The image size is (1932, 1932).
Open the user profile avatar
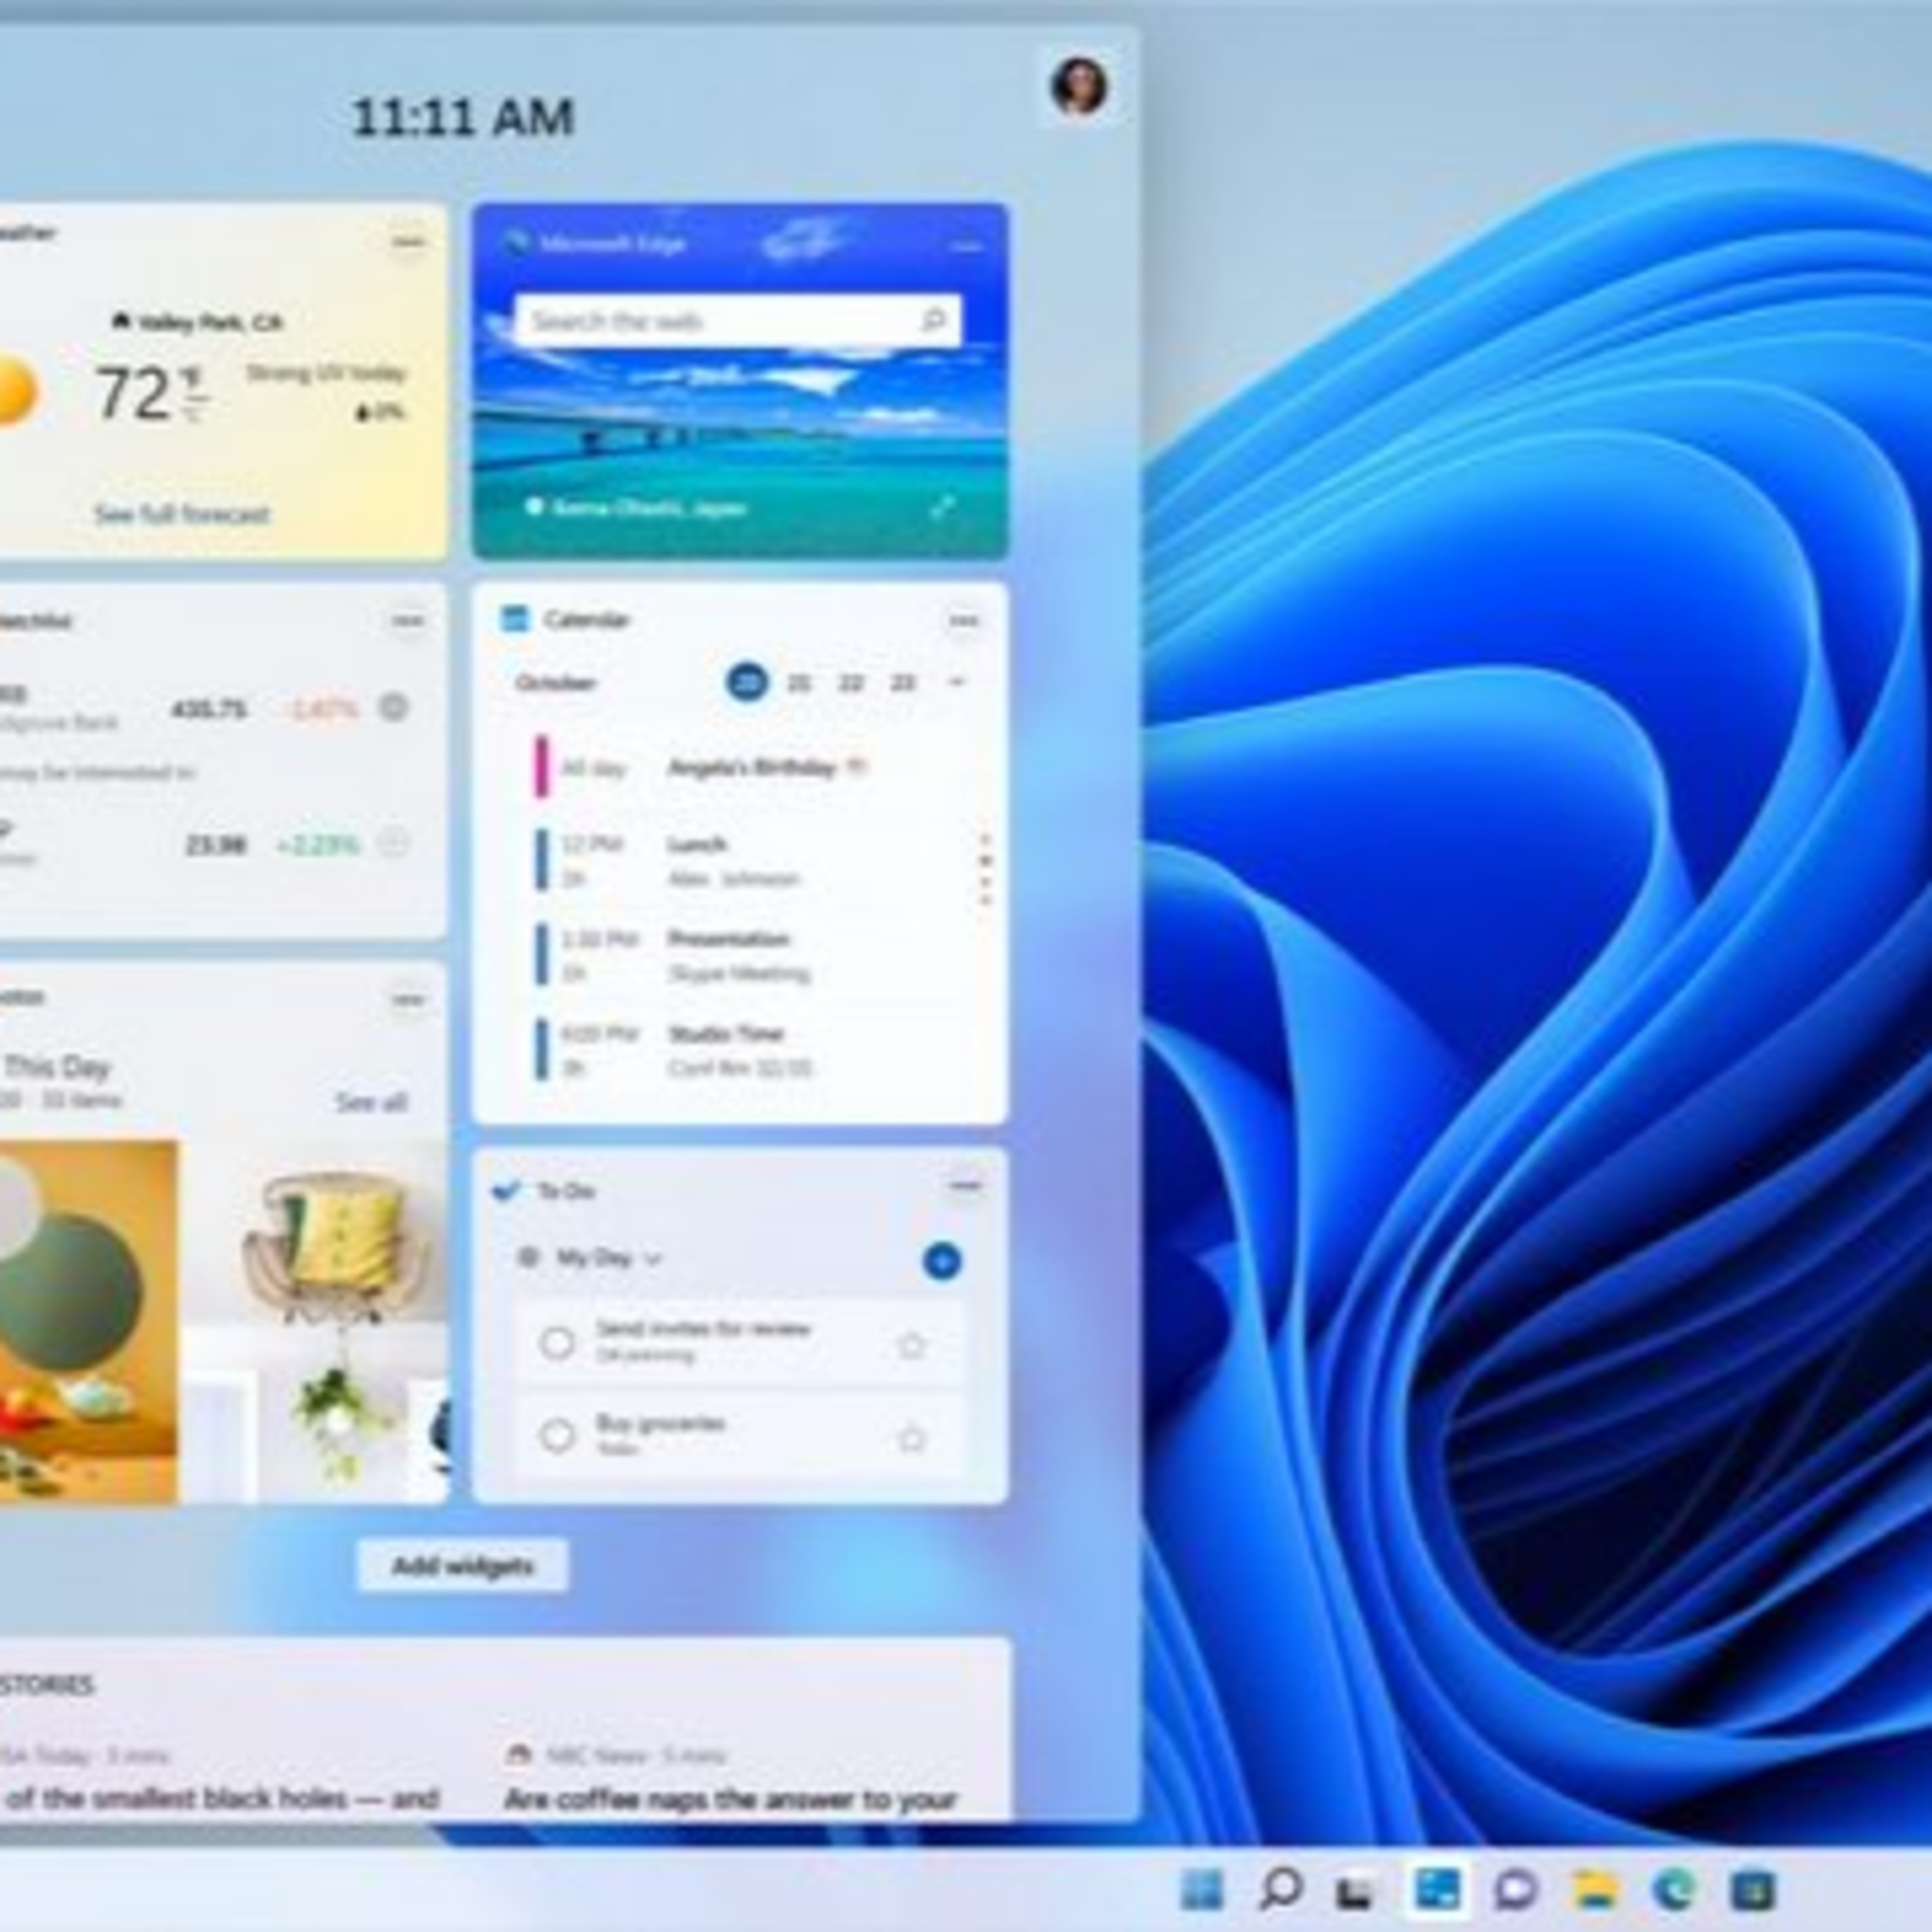pos(1078,86)
